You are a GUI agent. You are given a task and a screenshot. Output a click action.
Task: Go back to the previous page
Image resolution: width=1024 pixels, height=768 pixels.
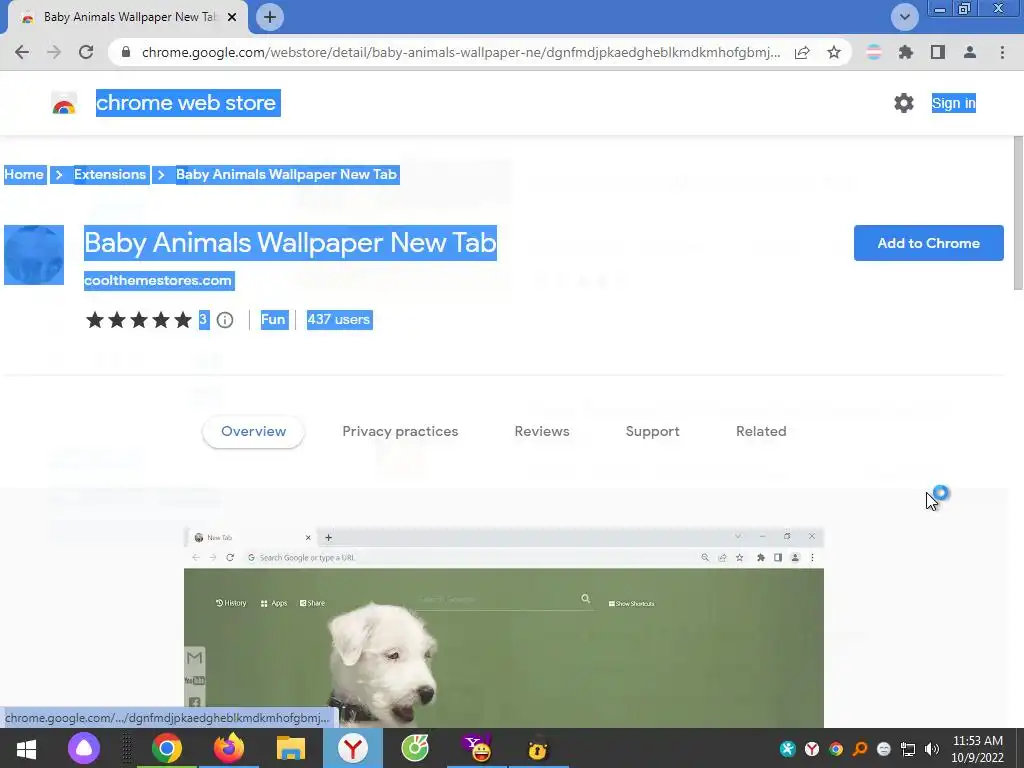click(22, 52)
